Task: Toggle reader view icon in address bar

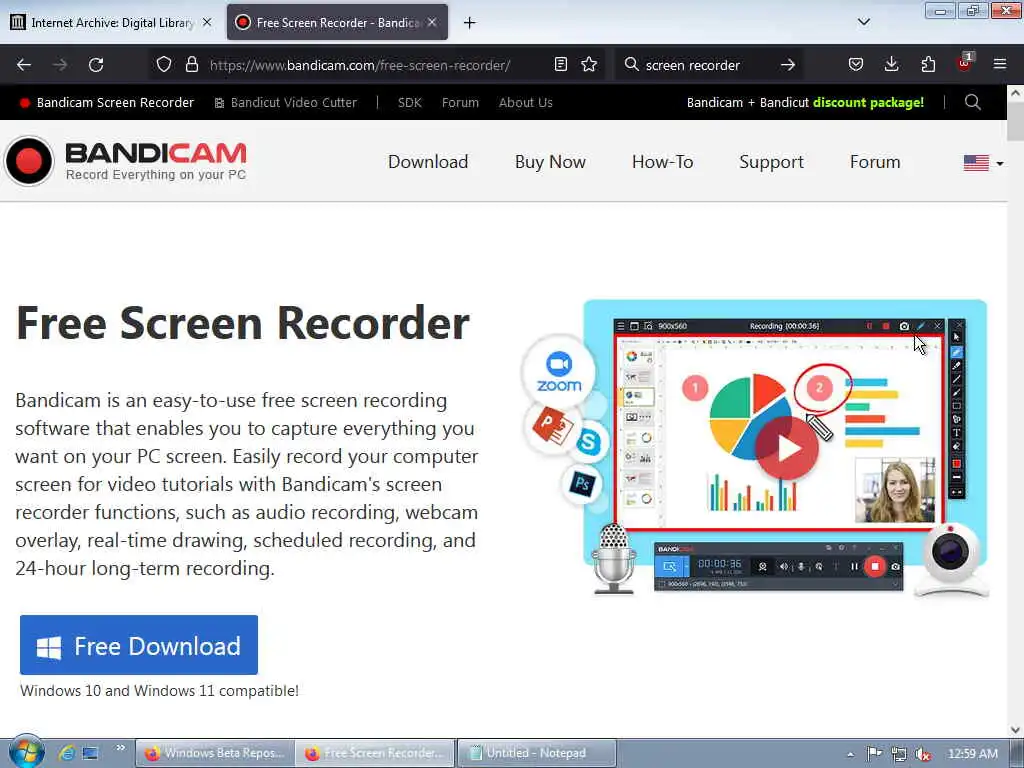Action: point(560,65)
